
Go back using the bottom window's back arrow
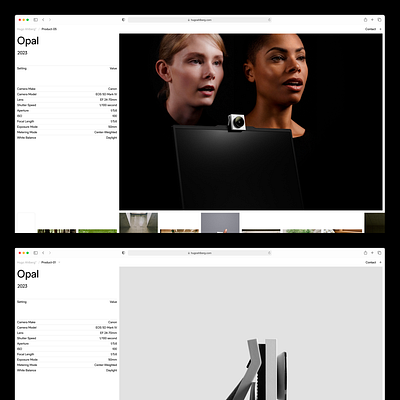[x=43, y=253]
